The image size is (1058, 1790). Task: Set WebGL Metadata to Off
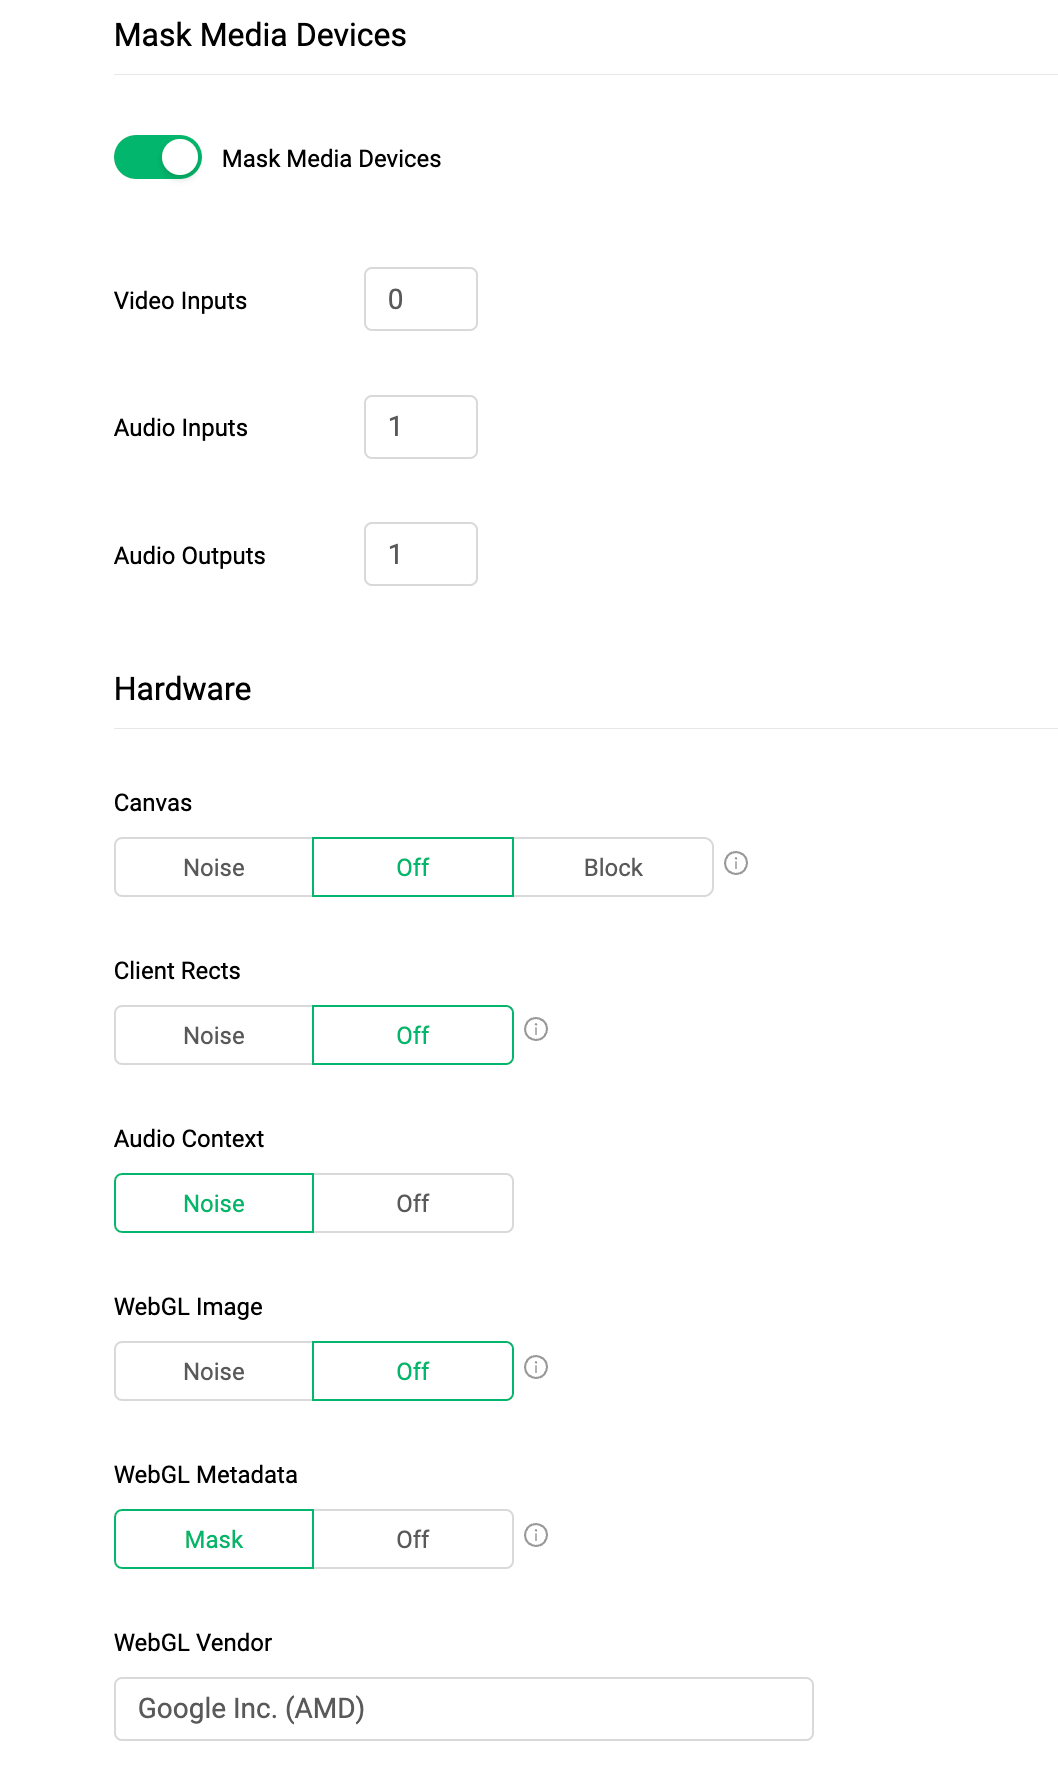click(x=413, y=1539)
